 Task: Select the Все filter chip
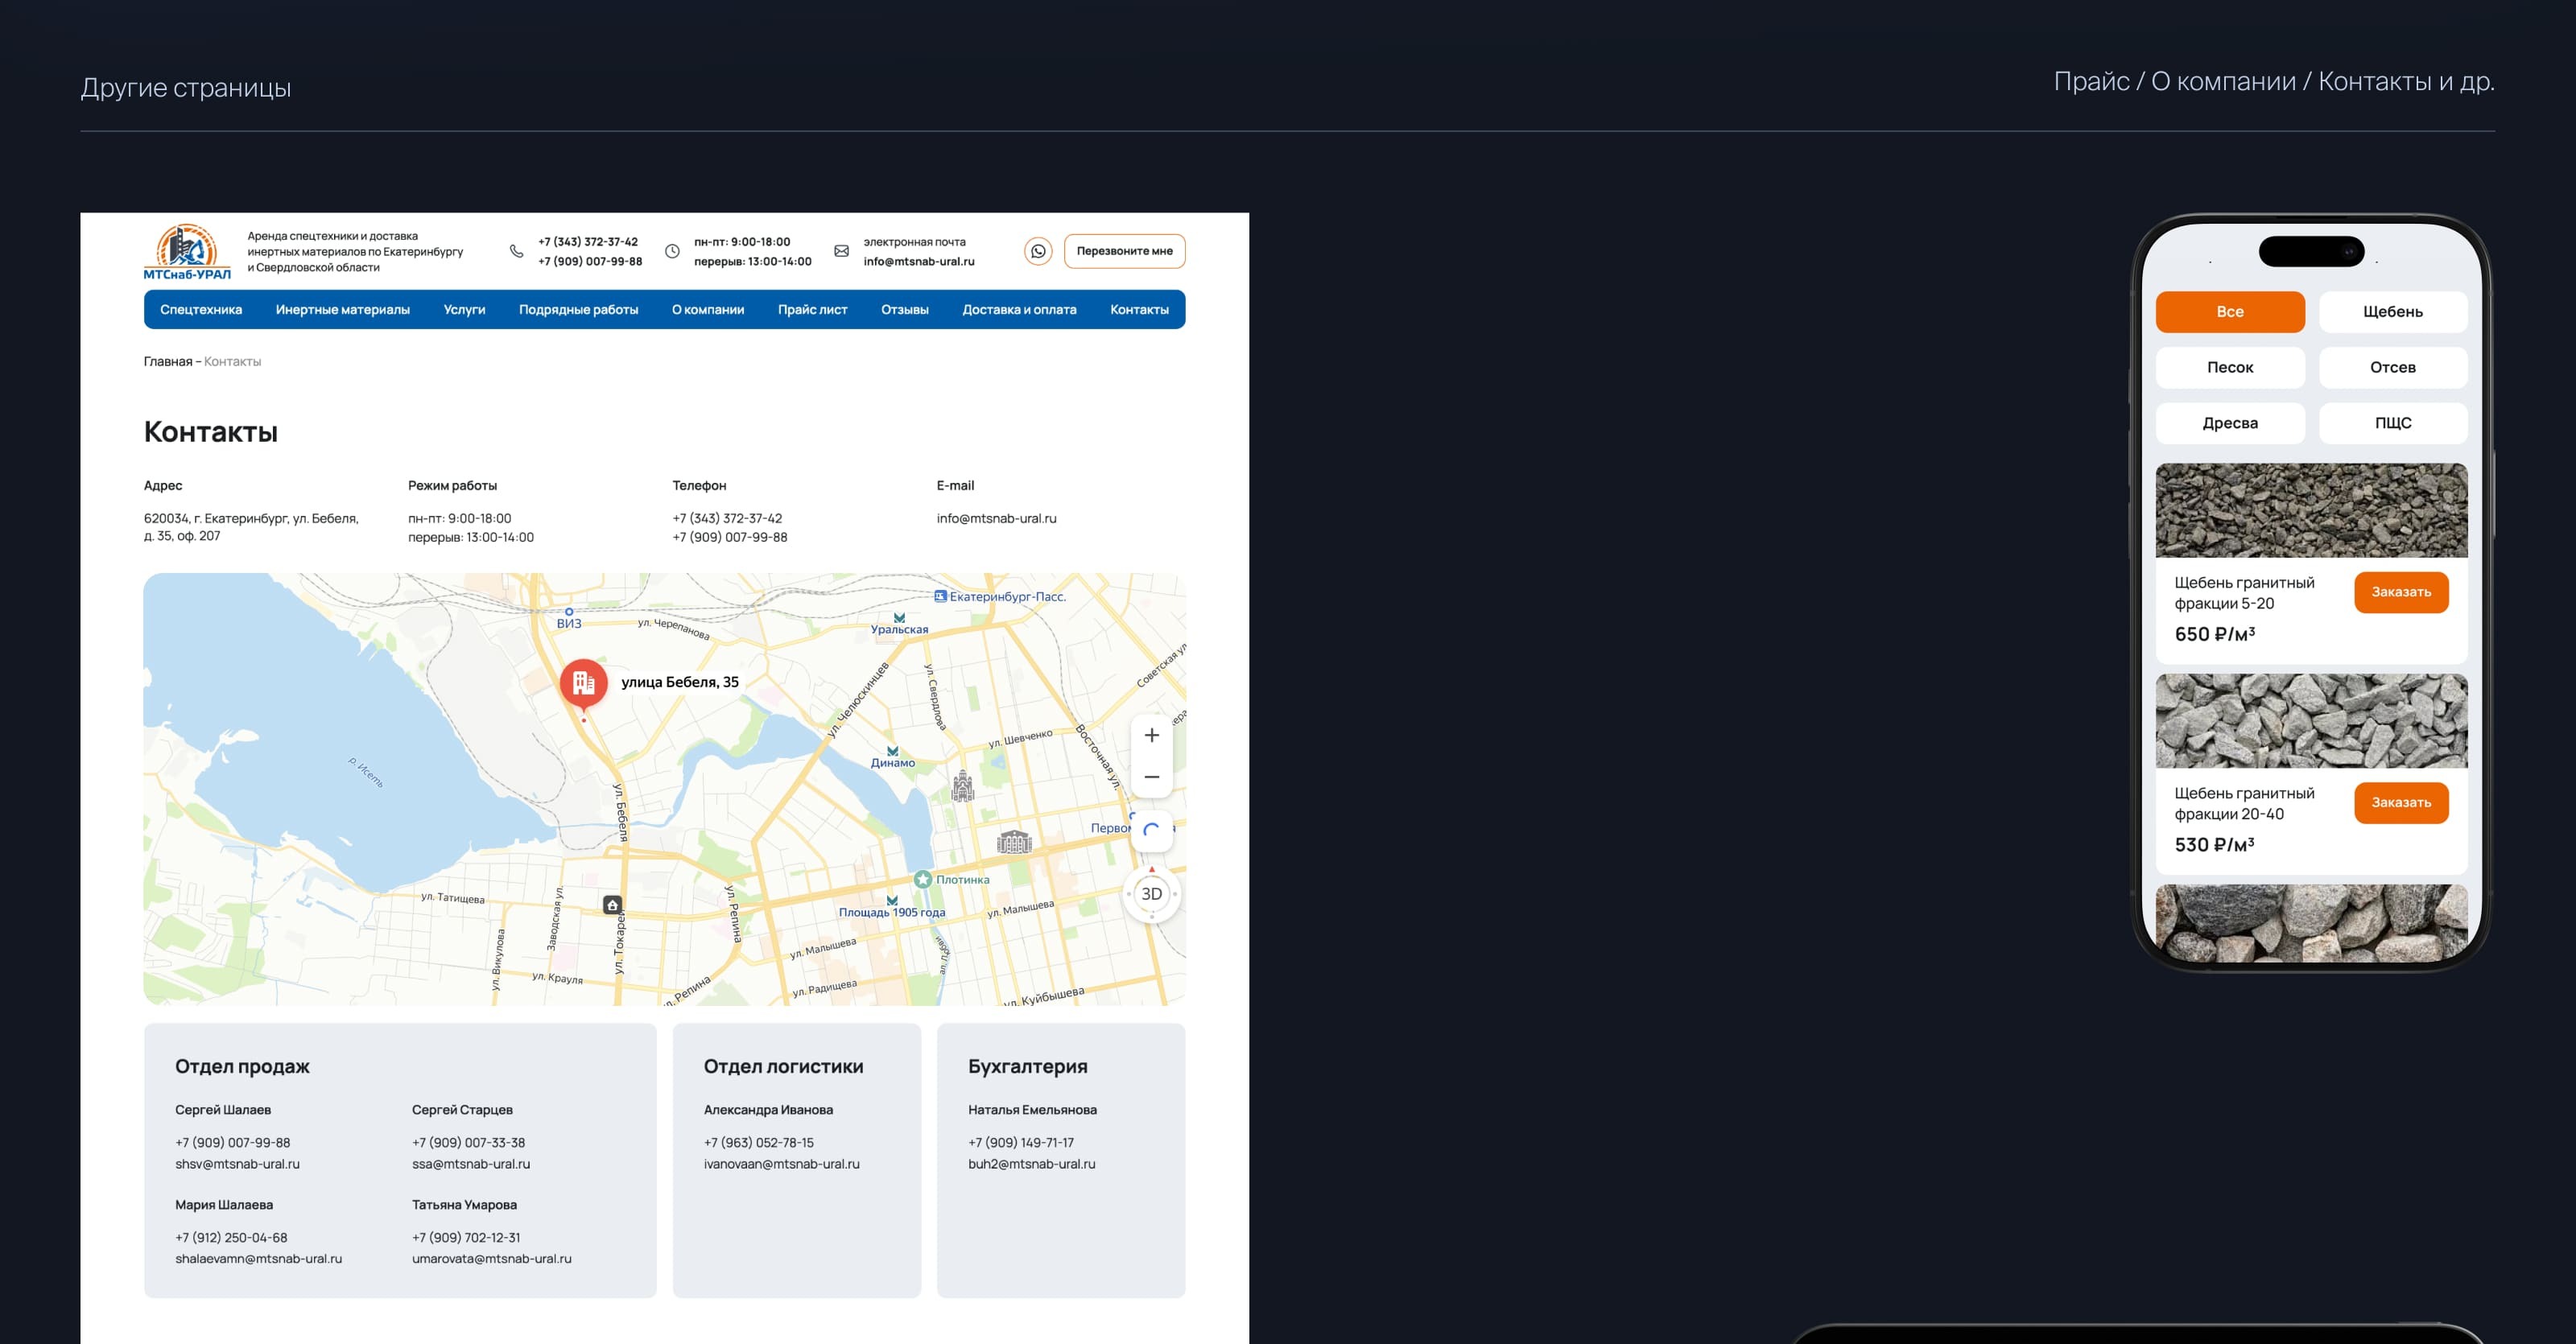tap(2229, 312)
